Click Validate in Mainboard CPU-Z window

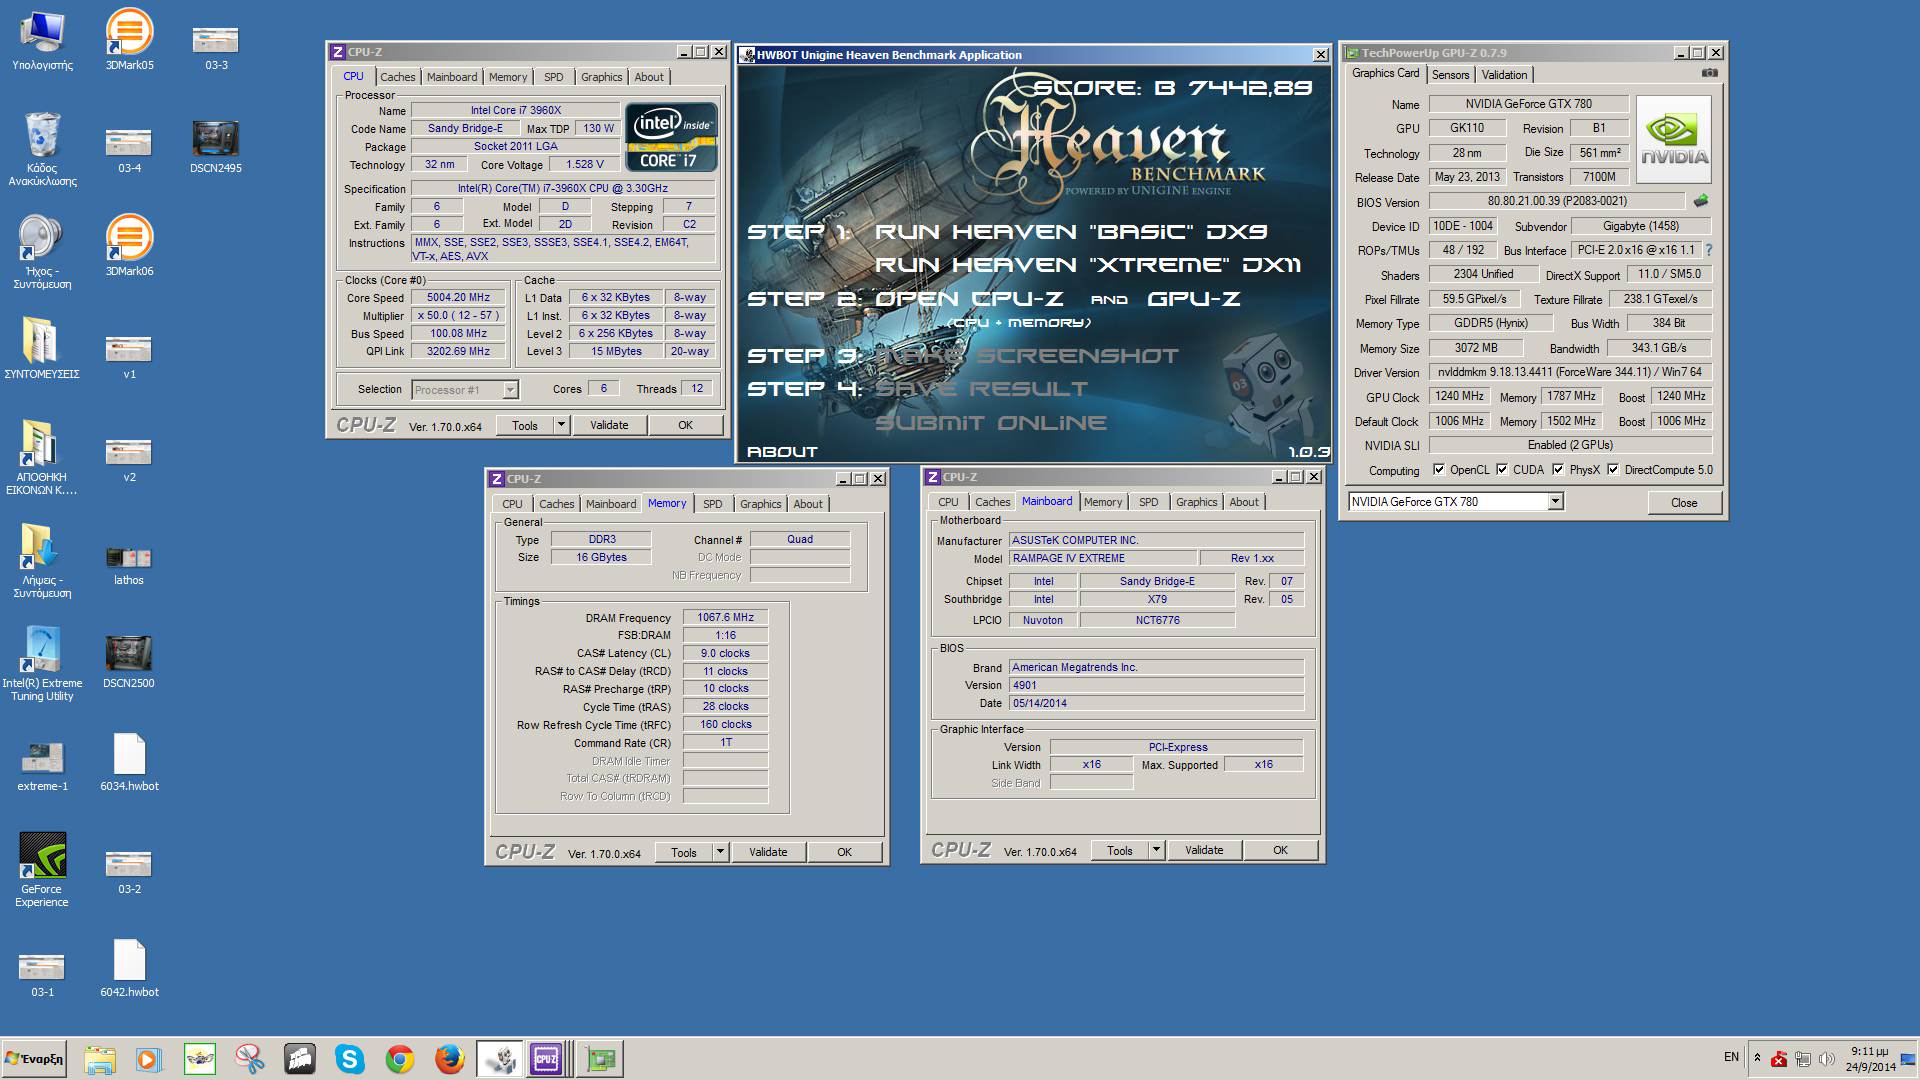(1204, 850)
